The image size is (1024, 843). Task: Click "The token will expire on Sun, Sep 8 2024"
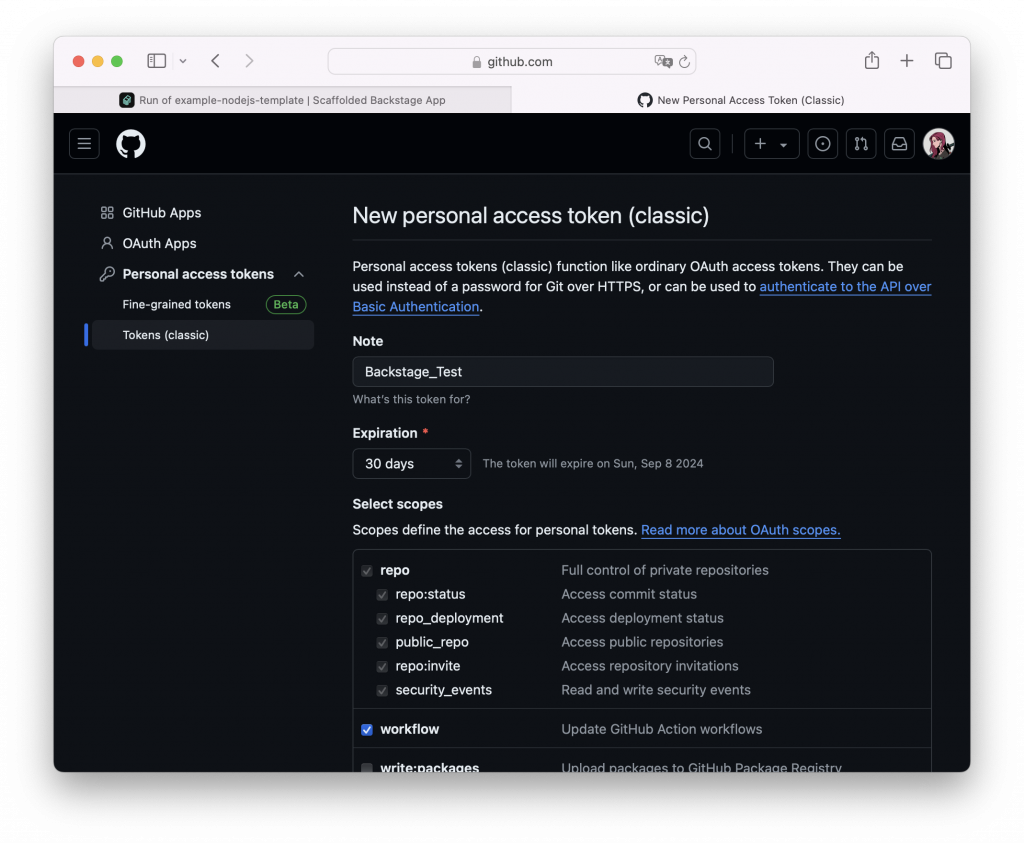[593, 464]
